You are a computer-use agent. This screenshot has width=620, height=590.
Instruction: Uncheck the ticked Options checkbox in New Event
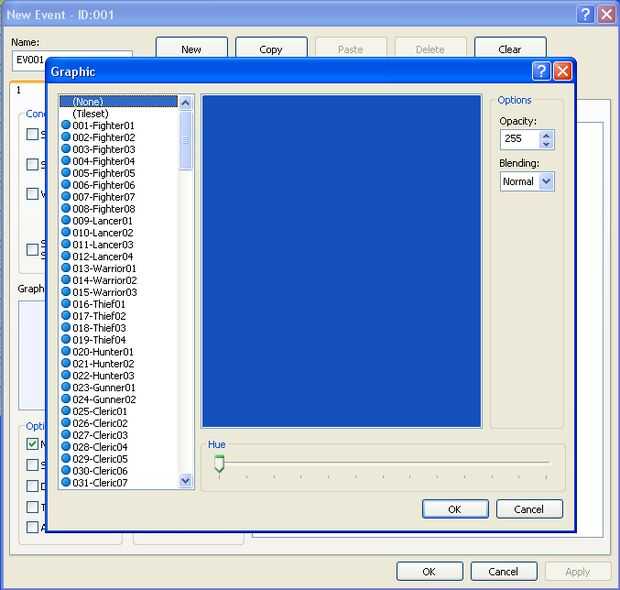pos(32,444)
